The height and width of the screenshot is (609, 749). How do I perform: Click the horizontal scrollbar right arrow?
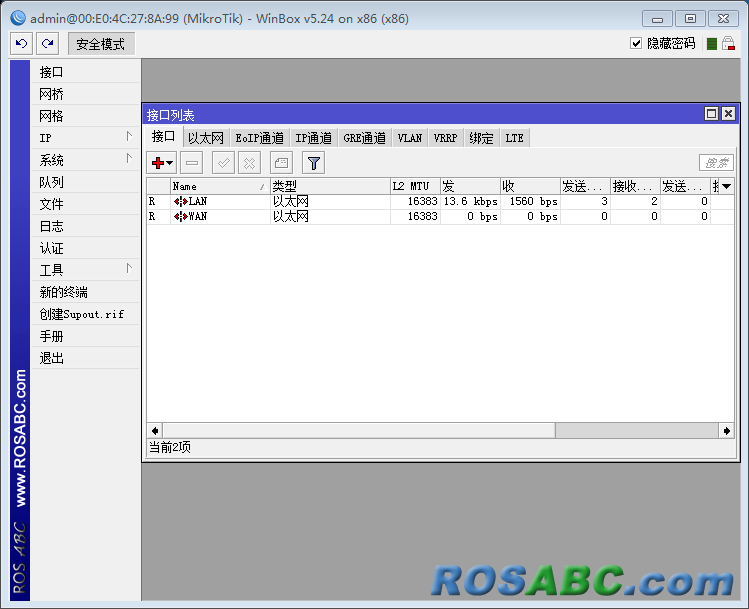tap(727, 431)
